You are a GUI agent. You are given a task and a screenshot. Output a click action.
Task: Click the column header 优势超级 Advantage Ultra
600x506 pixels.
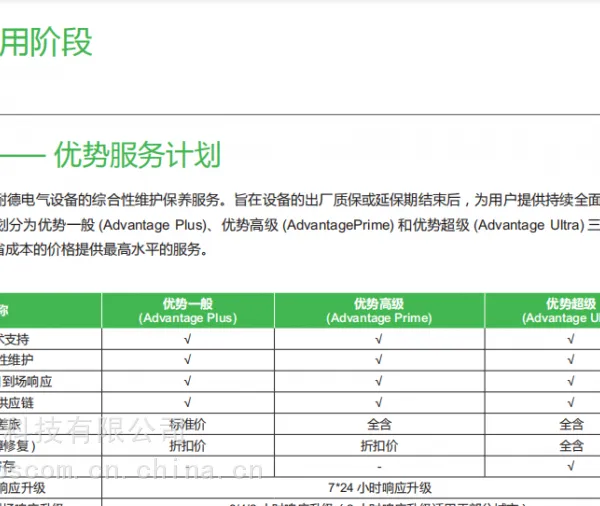point(543,310)
